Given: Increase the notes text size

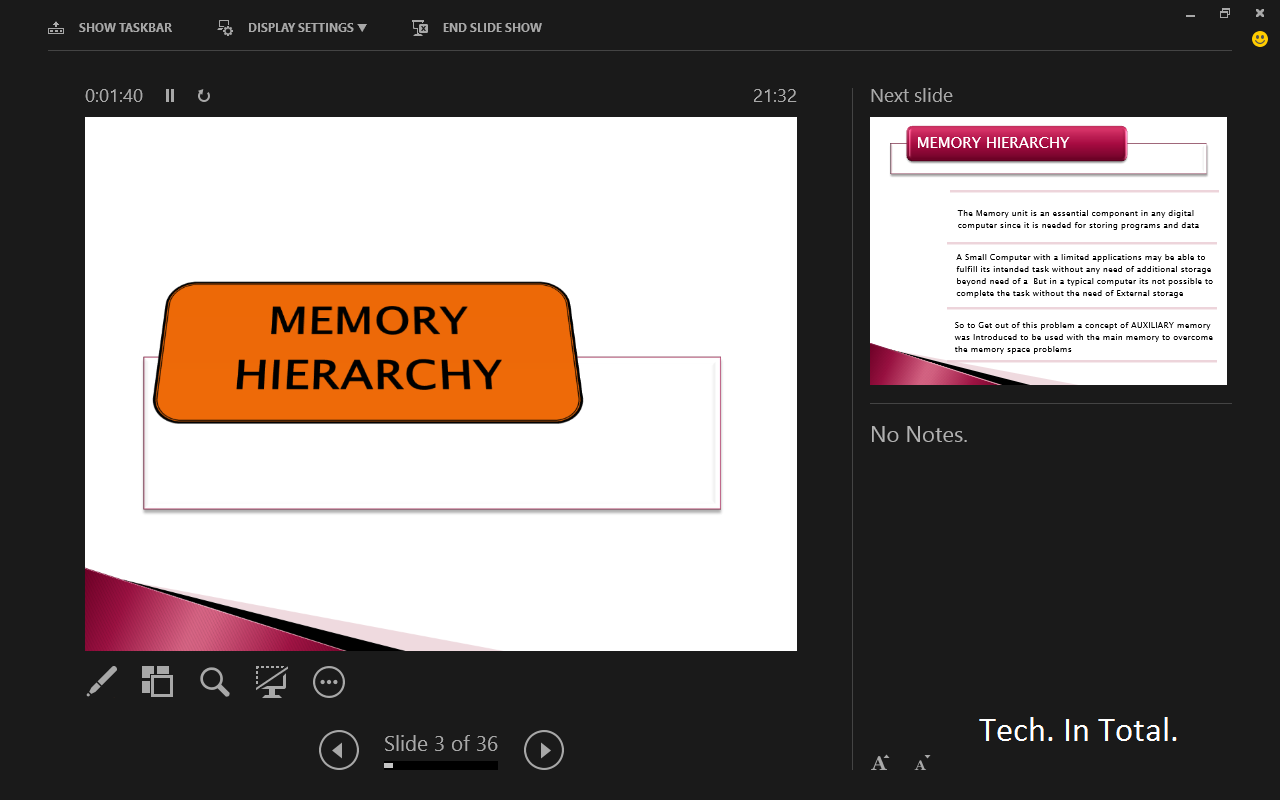Looking at the screenshot, I should tap(879, 762).
